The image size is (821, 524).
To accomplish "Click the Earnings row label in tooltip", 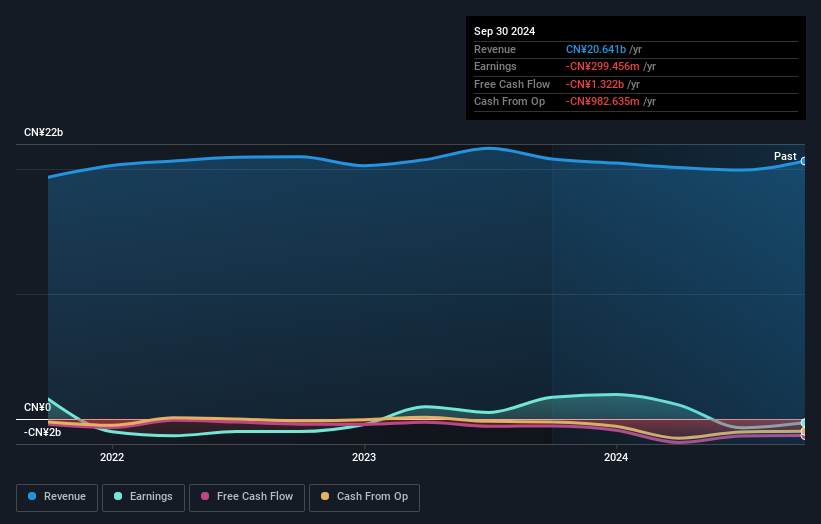I will (x=495, y=66).
